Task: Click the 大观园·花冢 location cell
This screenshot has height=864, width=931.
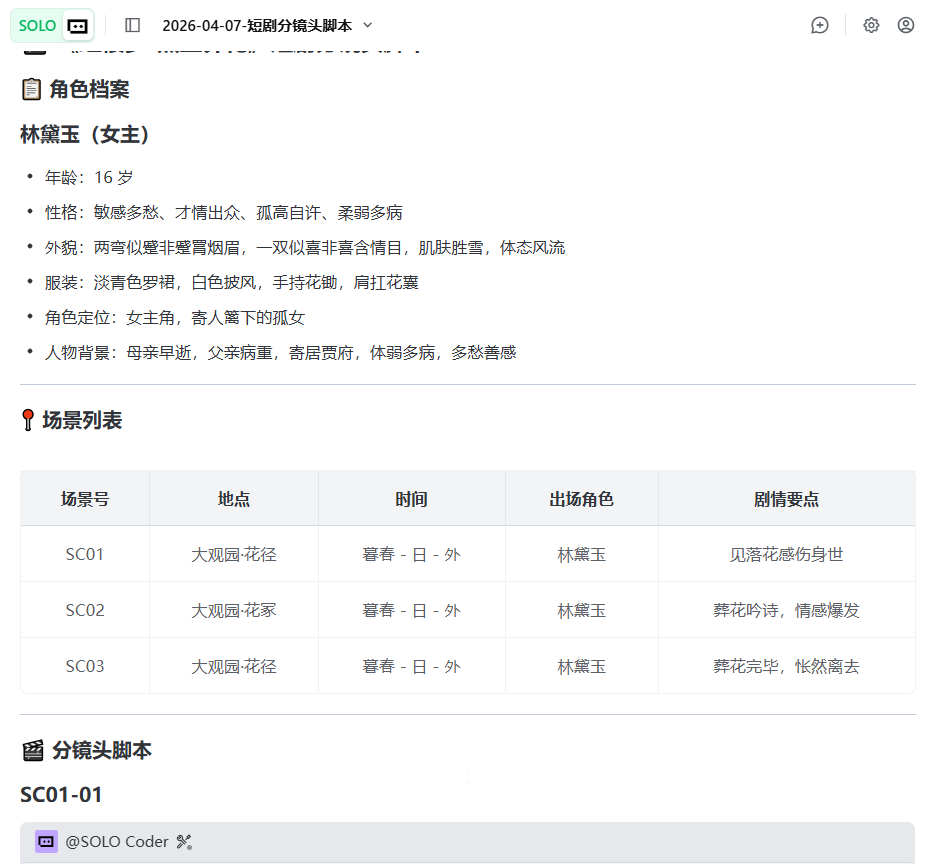Action: [x=234, y=610]
